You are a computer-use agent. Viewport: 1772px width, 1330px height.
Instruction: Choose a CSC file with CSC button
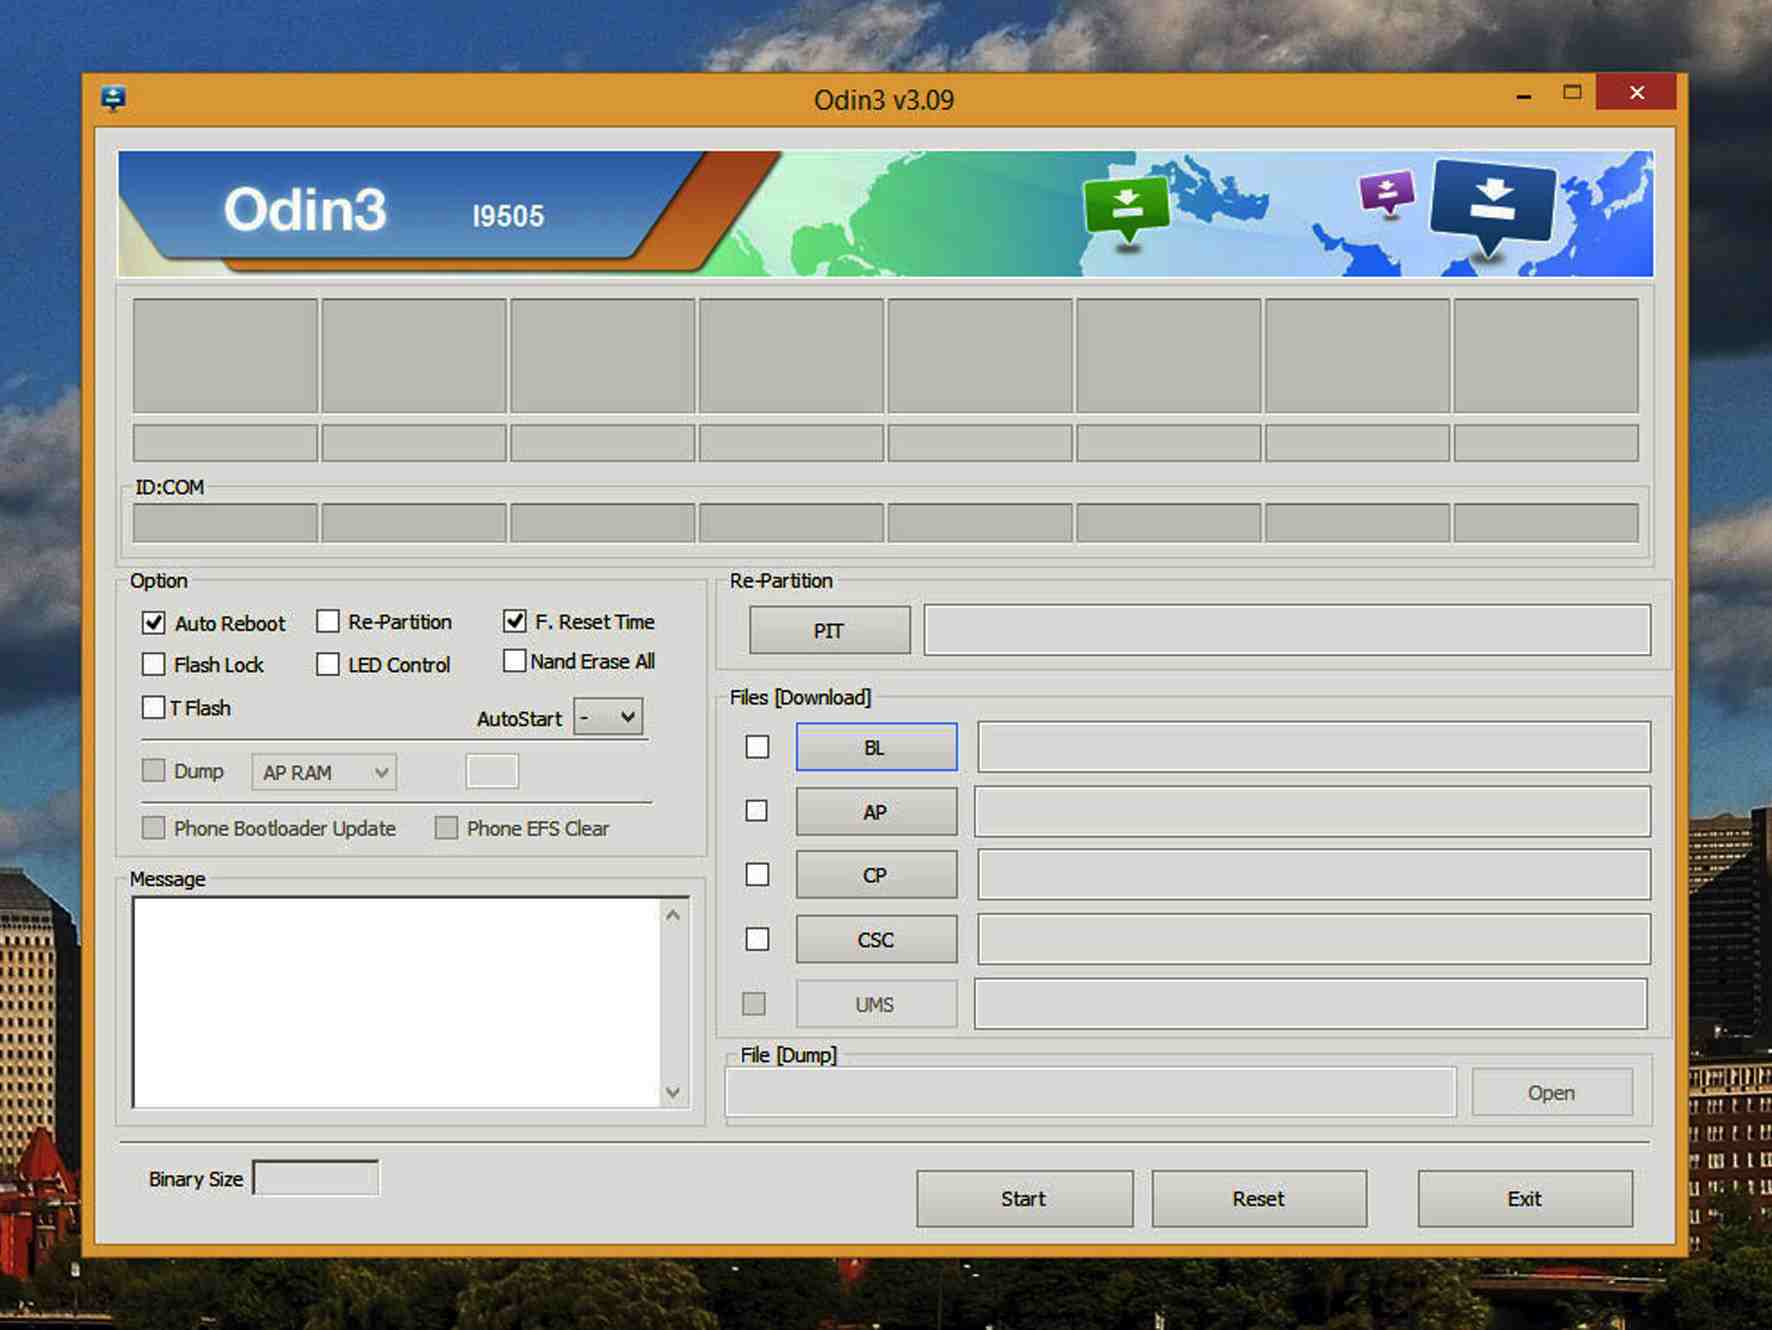(x=876, y=940)
